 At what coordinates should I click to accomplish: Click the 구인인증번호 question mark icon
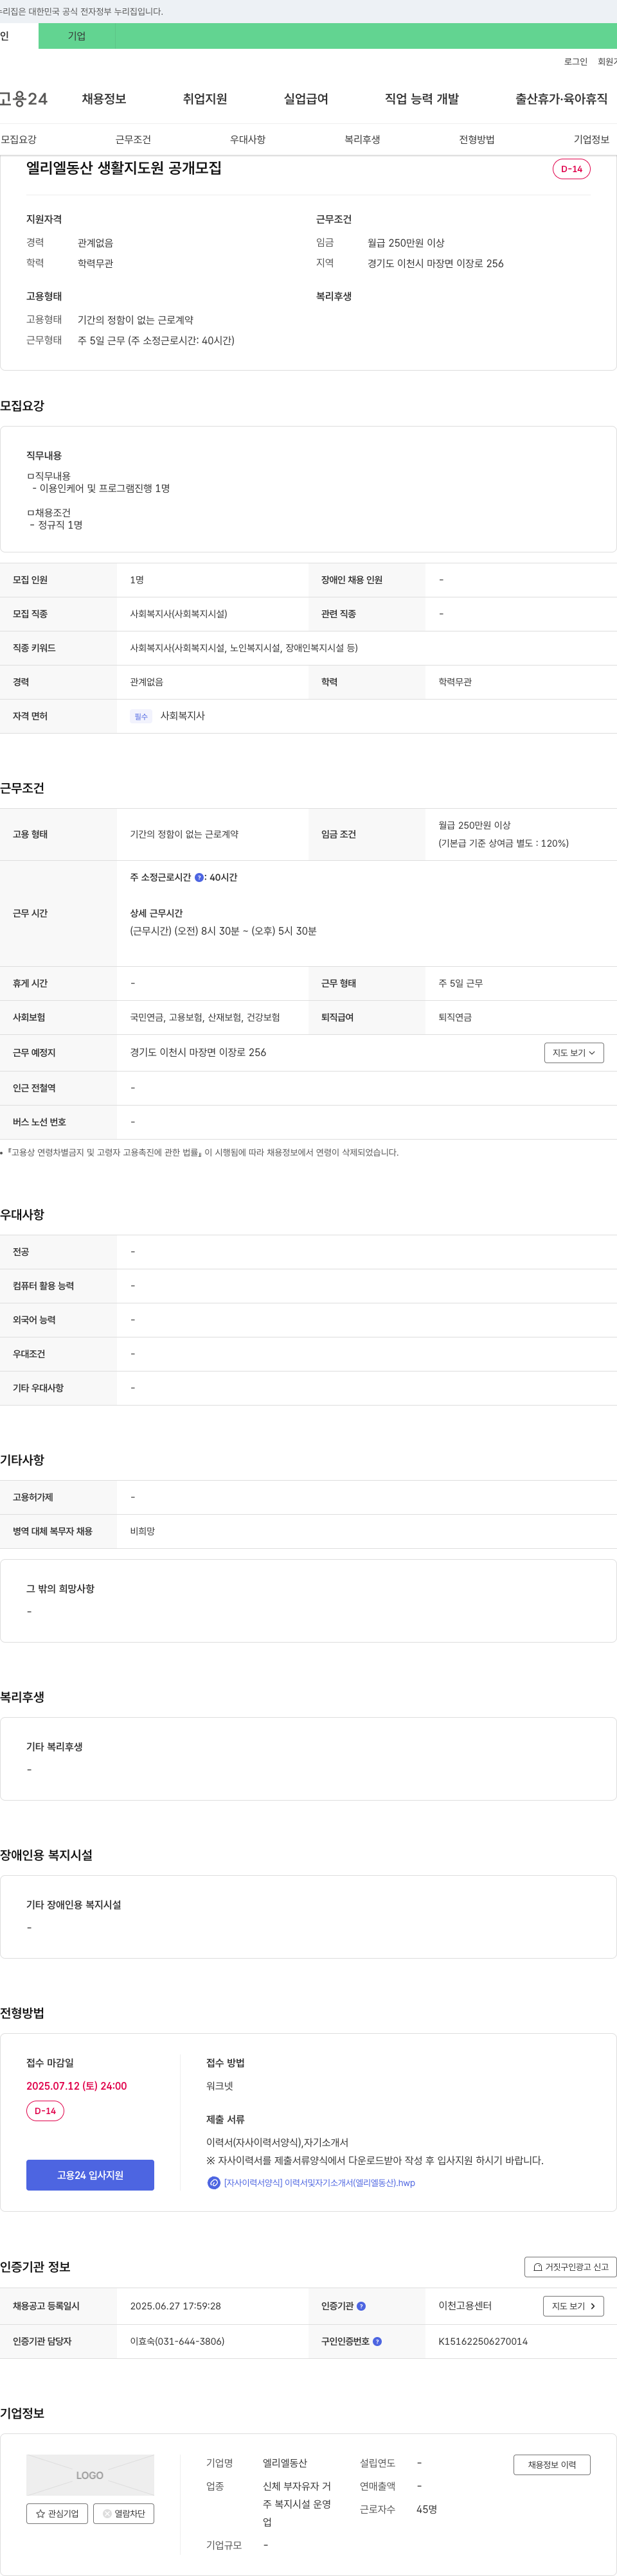pos(377,2341)
